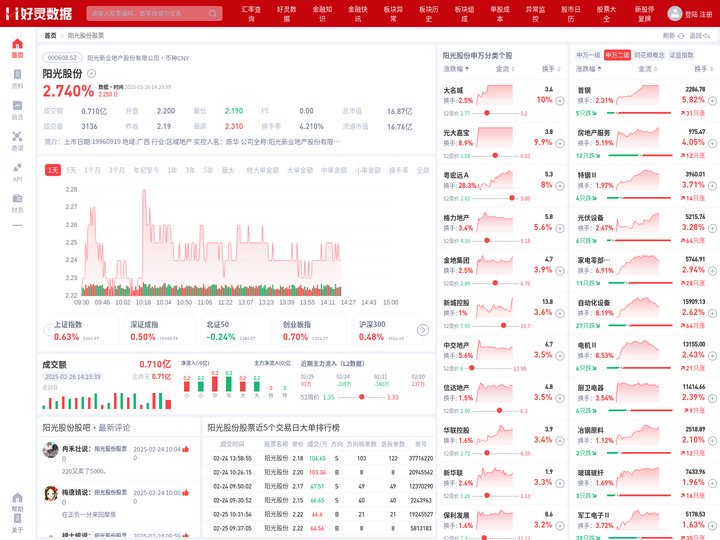Image resolution: width=720 pixels, height=540 pixels.
Task: Click the user avatar icon in header
Action: 675,13
